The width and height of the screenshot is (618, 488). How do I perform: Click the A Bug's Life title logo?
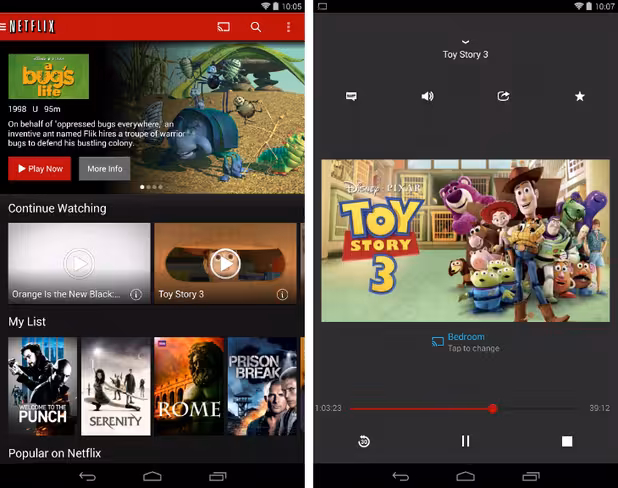pyautogui.click(x=48, y=76)
